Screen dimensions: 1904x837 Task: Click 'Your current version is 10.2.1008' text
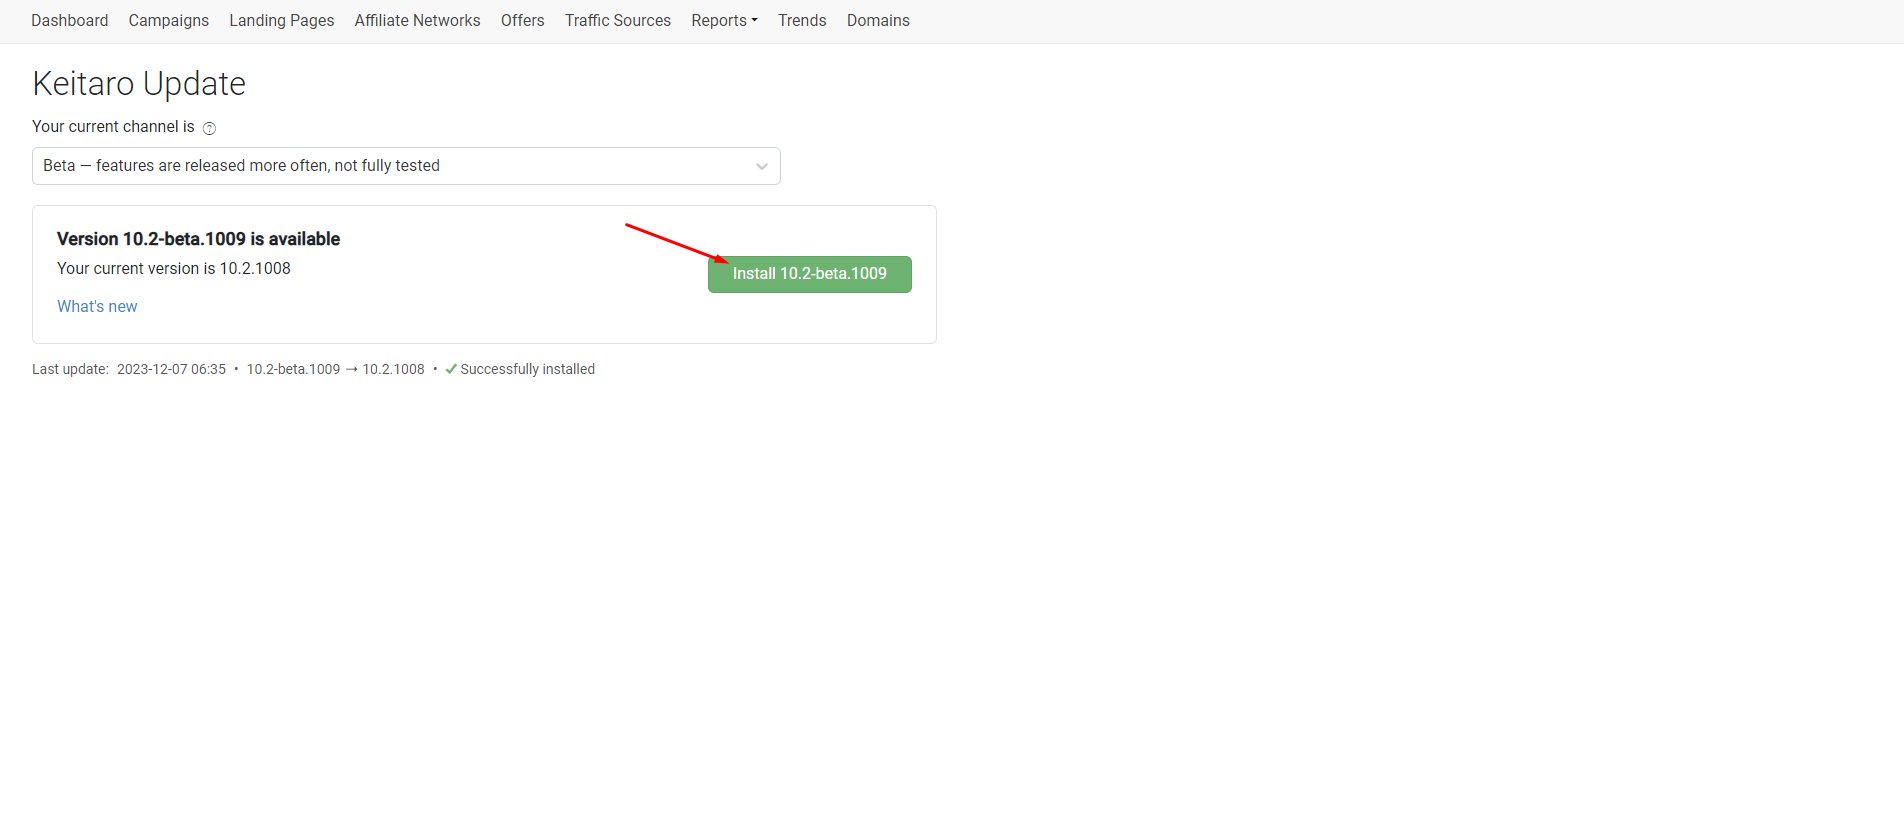[174, 268]
